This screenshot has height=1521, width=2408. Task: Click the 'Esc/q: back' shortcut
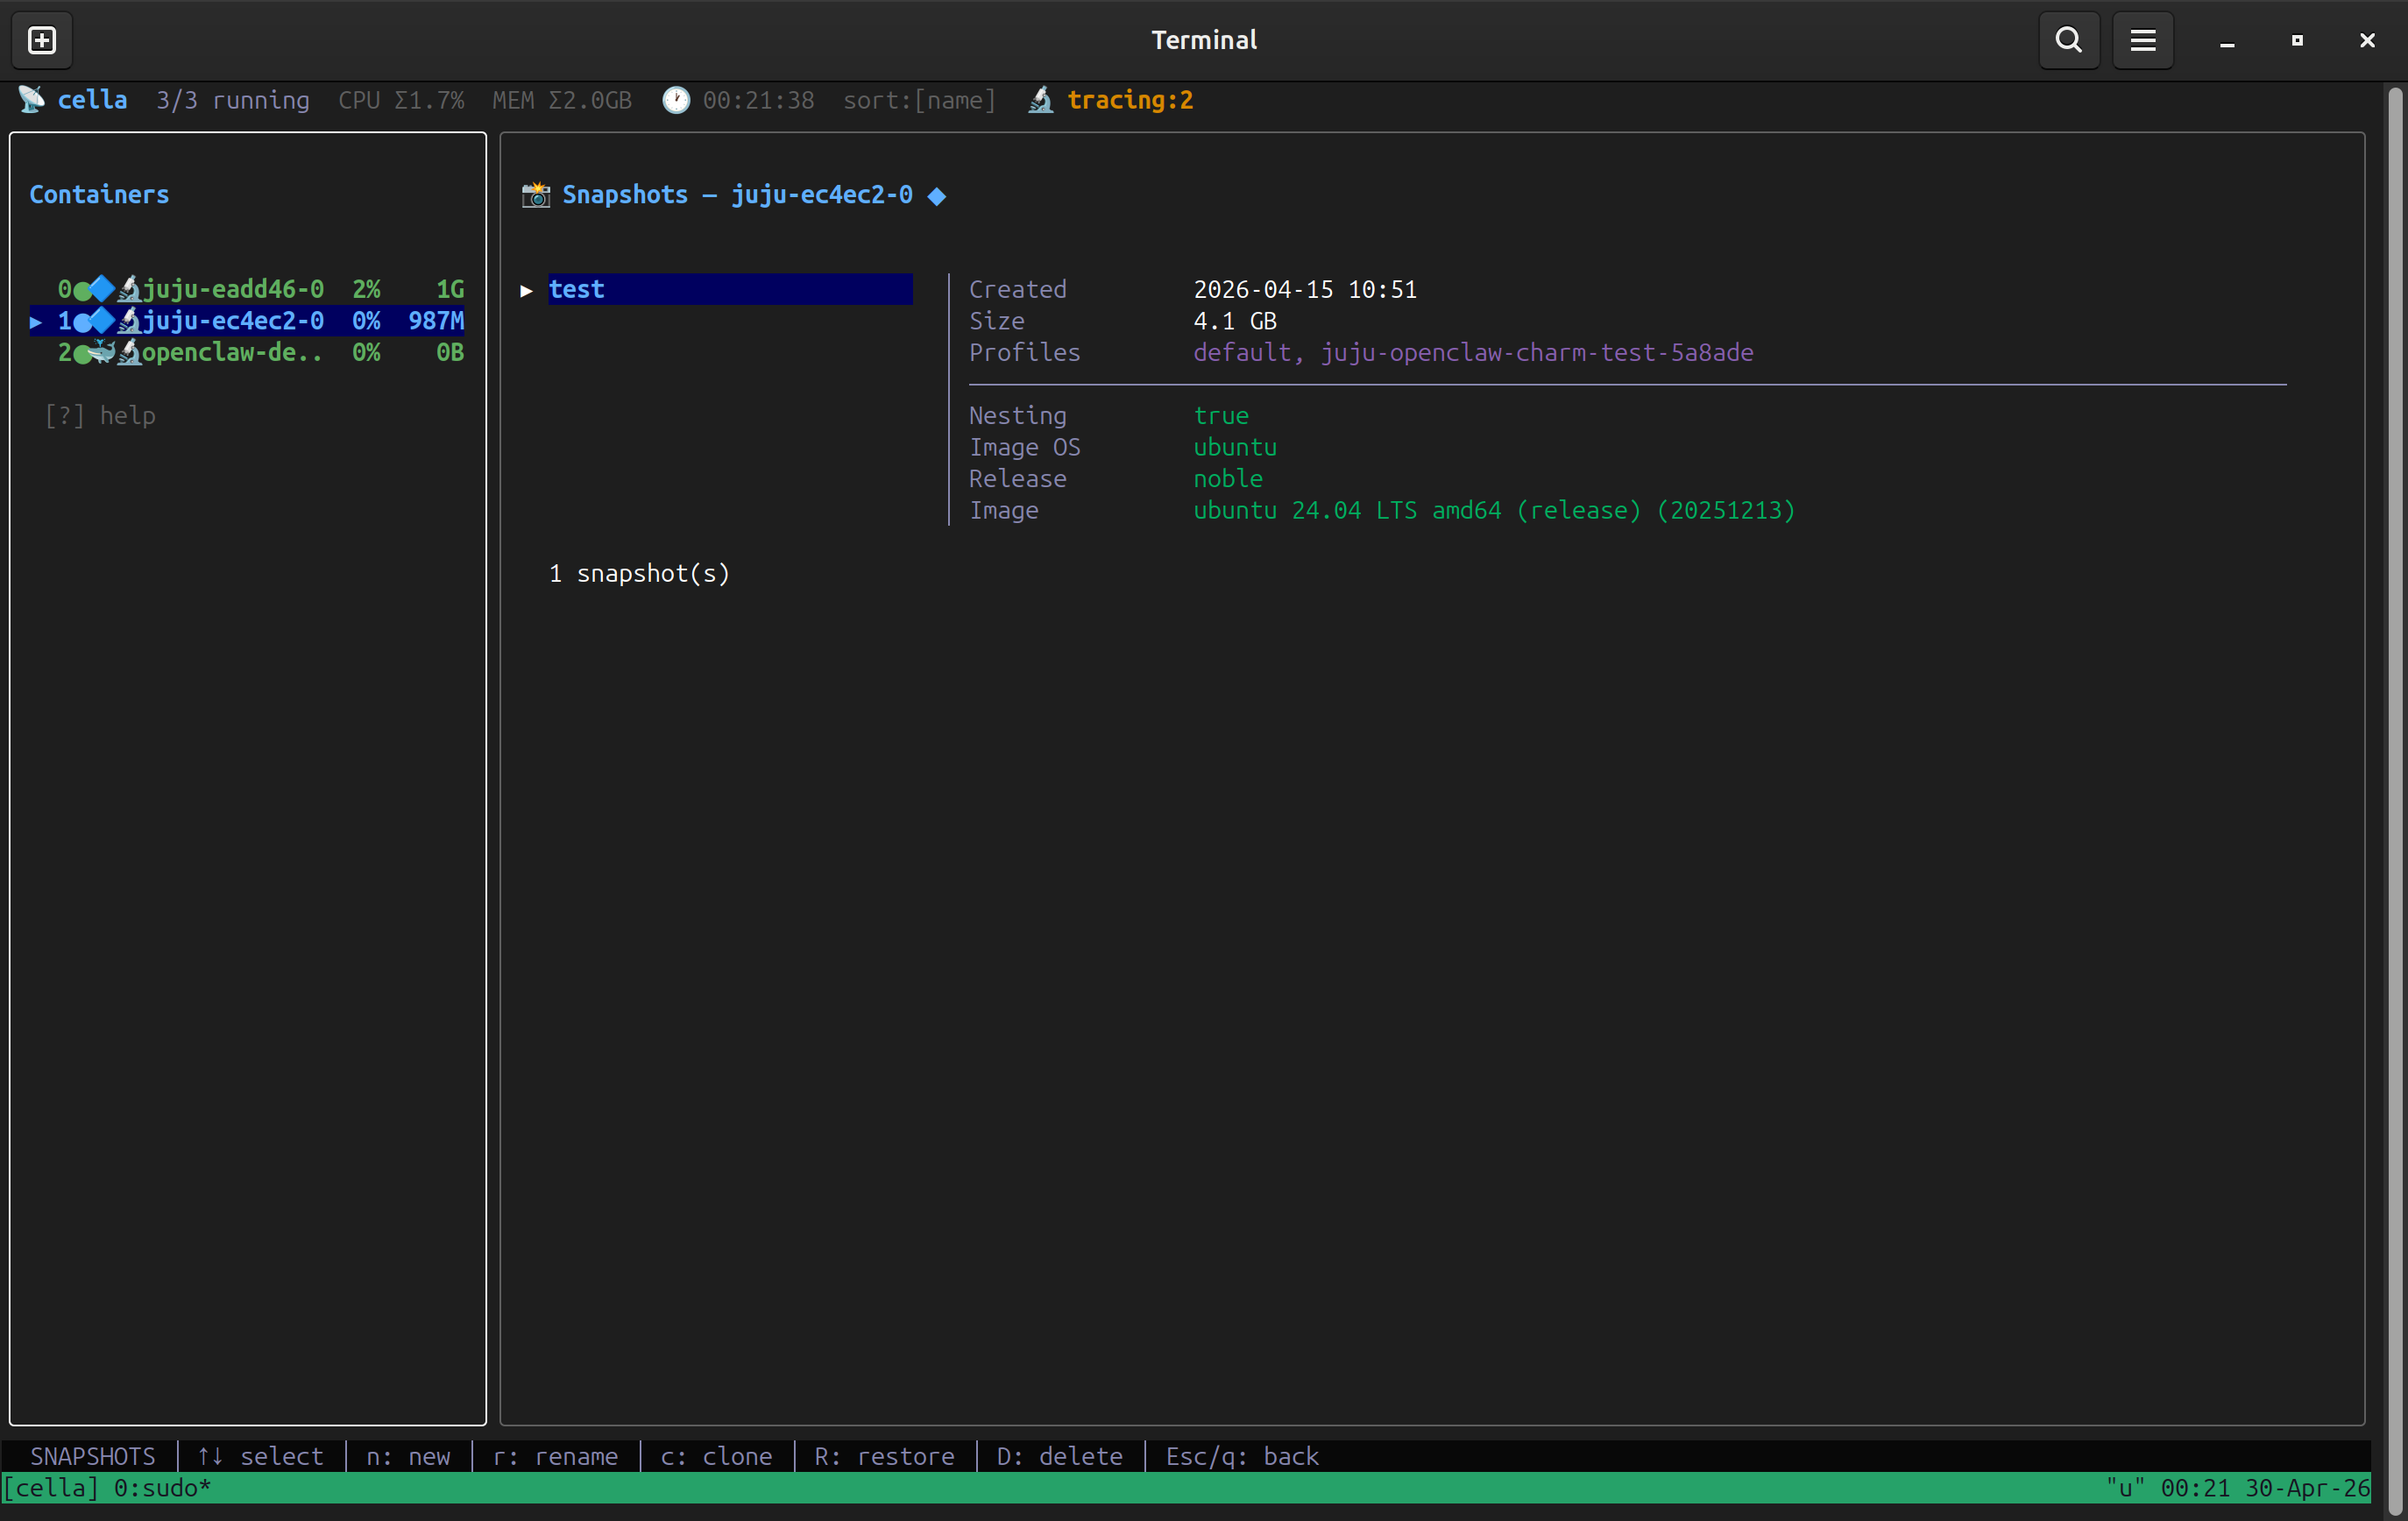click(1242, 1456)
